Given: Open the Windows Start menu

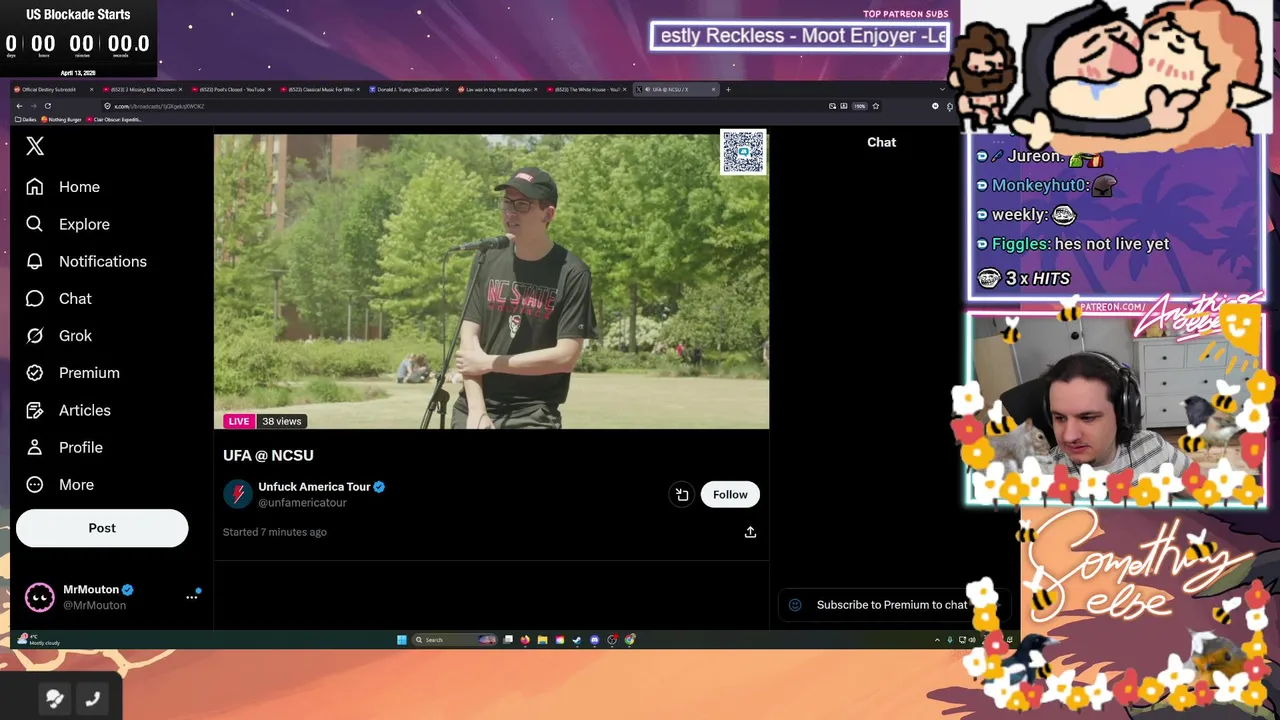Looking at the screenshot, I should point(401,640).
